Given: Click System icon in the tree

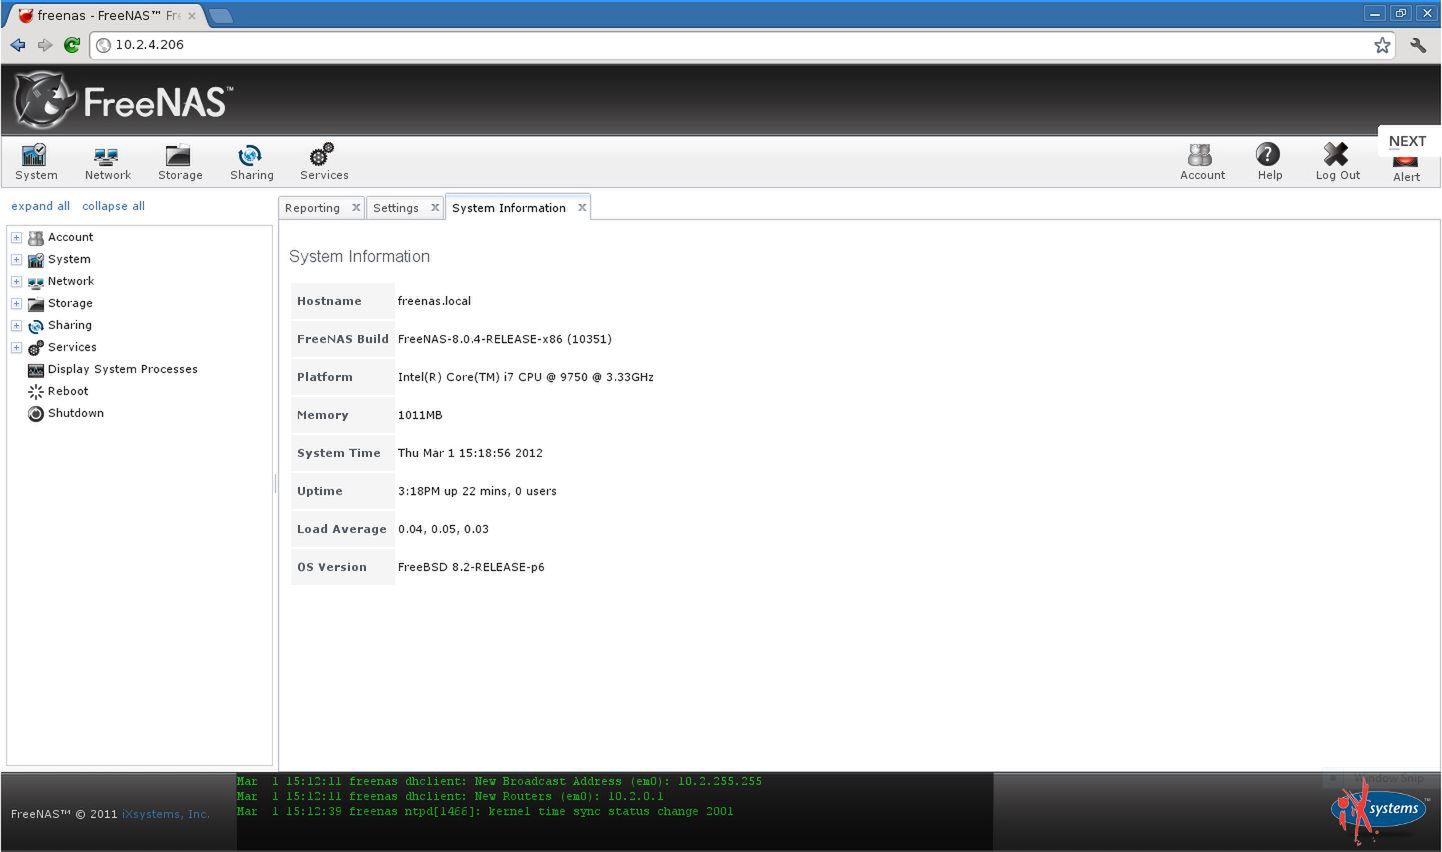Looking at the screenshot, I should tap(36, 260).
